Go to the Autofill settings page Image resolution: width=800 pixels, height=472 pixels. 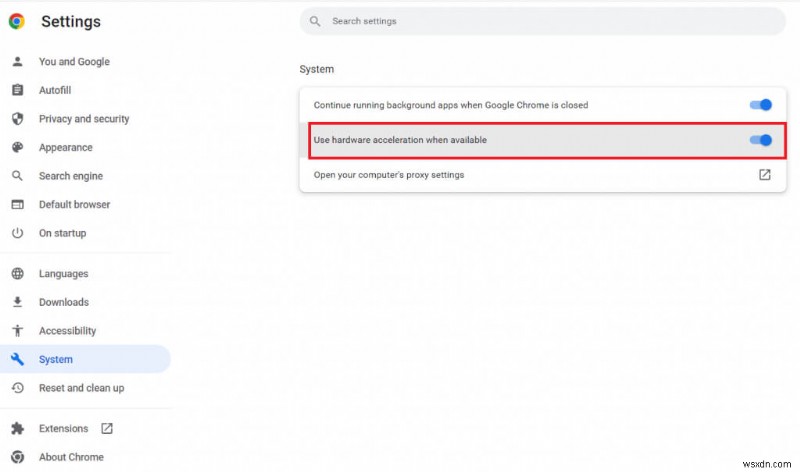55,90
